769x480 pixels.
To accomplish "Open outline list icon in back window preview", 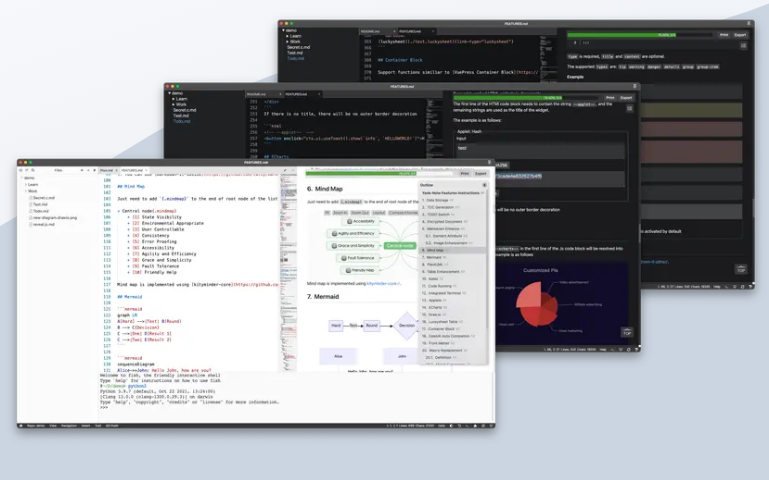I will [743, 46].
